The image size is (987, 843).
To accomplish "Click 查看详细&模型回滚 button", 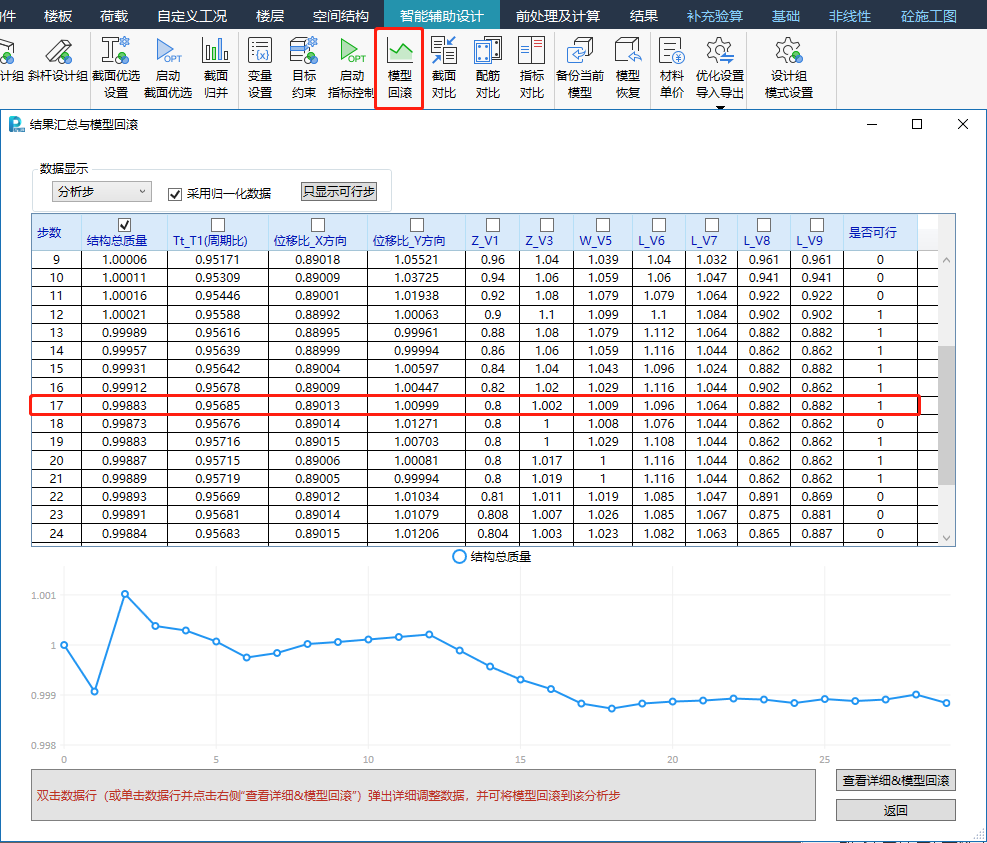I will pos(895,781).
